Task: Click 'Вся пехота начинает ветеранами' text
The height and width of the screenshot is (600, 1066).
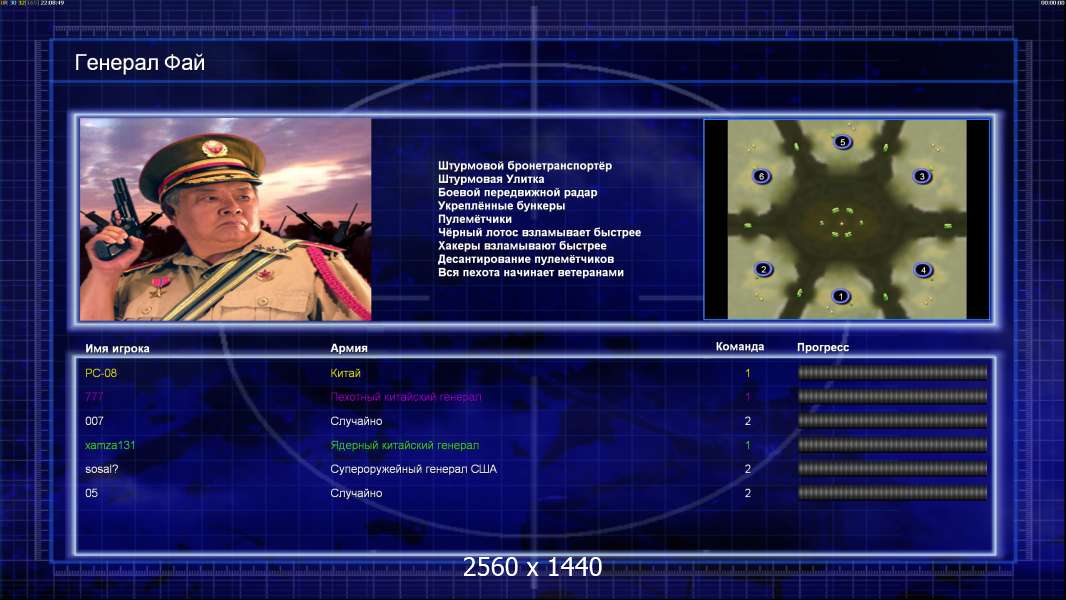Action: (x=530, y=272)
